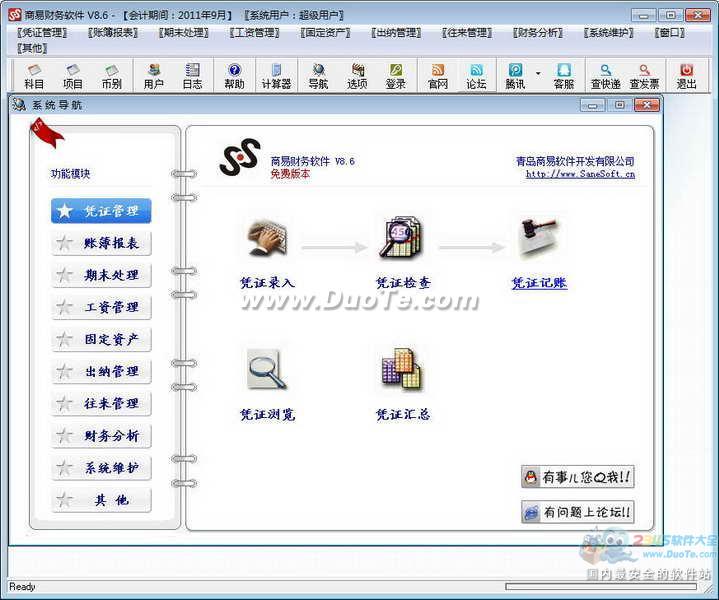
Task: Minimize the 系统导航 inner window
Action: [x=592, y=106]
